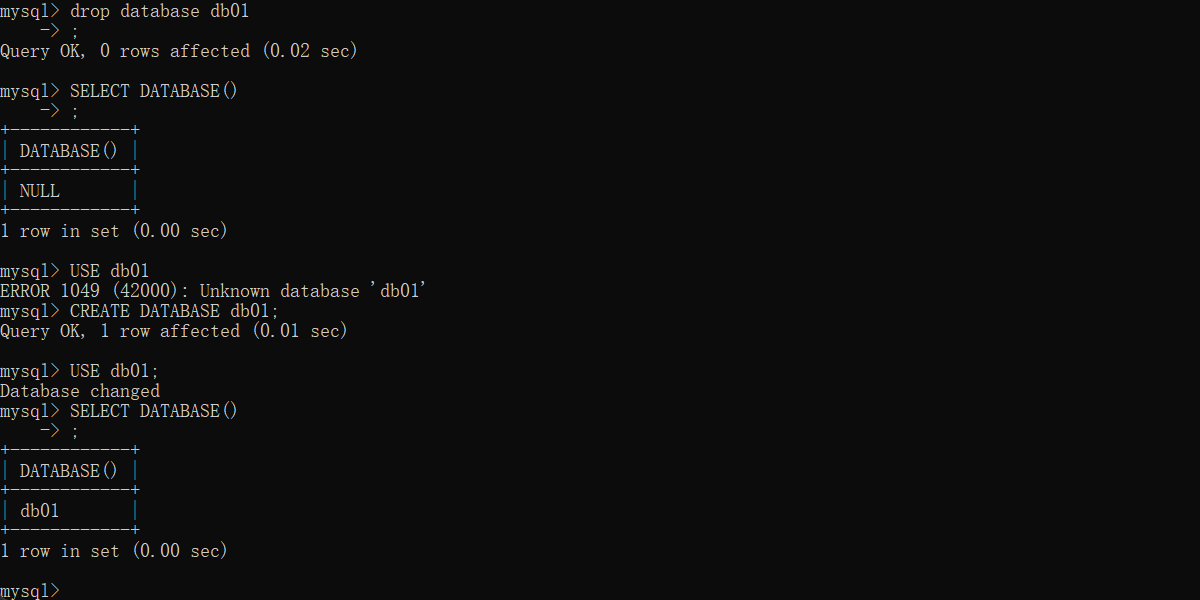This screenshot has width=1200, height=600.
Task: Click the db01 result cell in table
Action: coord(40,511)
